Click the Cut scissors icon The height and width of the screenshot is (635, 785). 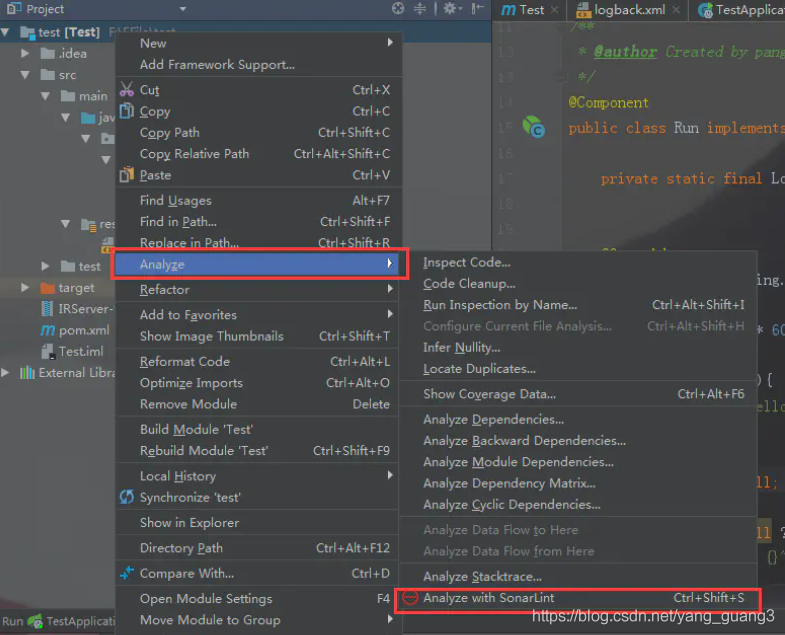click(127, 89)
